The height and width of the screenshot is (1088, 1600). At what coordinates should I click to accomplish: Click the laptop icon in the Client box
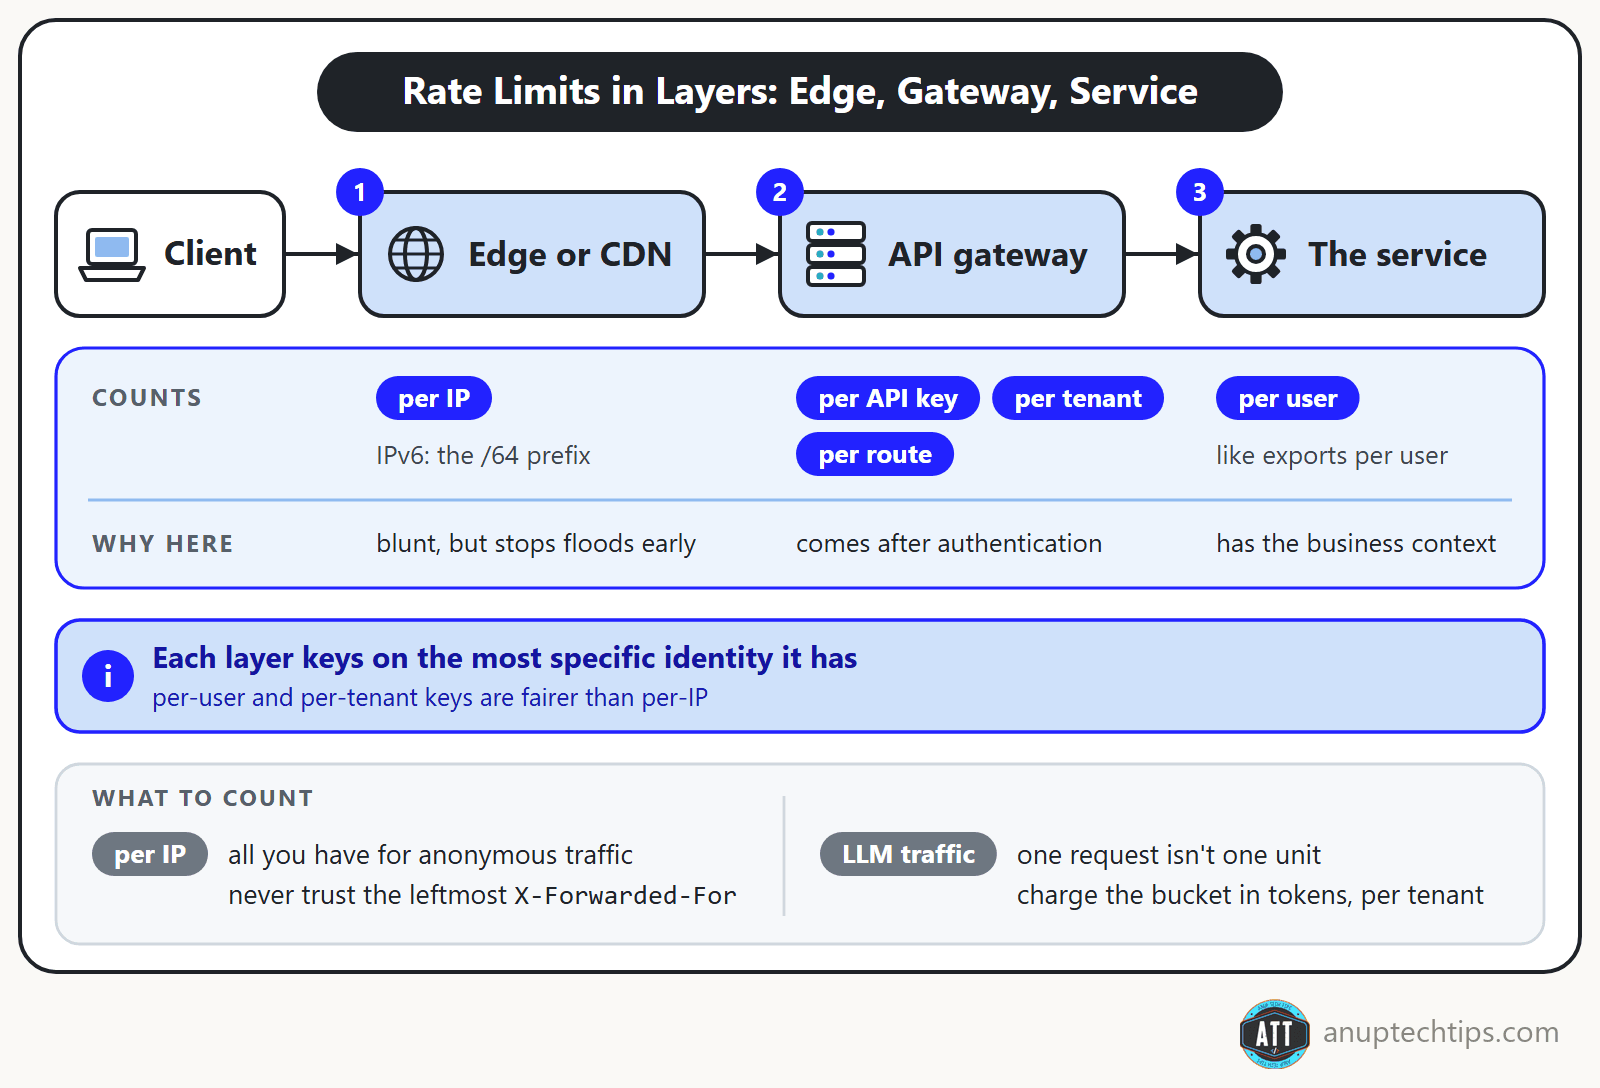(x=112, y=255)
